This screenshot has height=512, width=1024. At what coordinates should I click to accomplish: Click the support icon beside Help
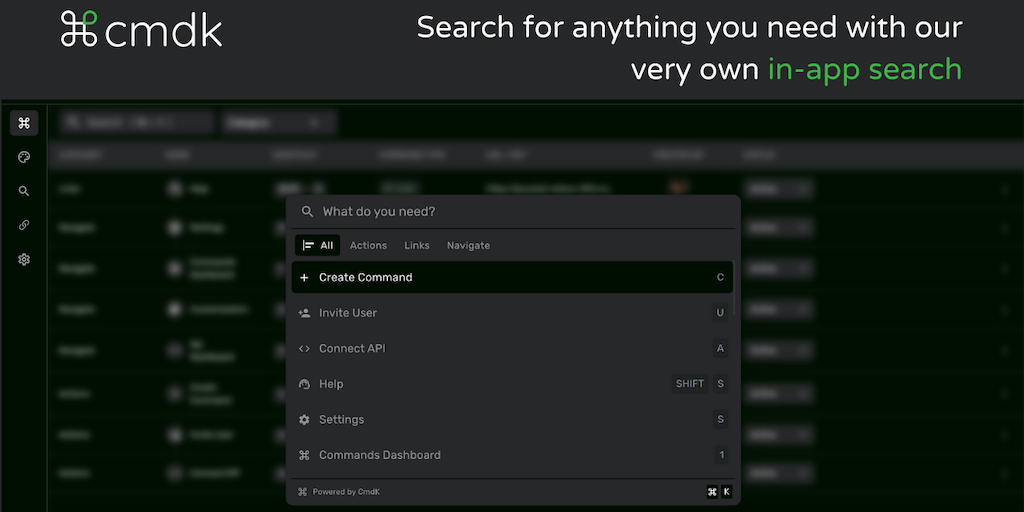tap(304, 384)
